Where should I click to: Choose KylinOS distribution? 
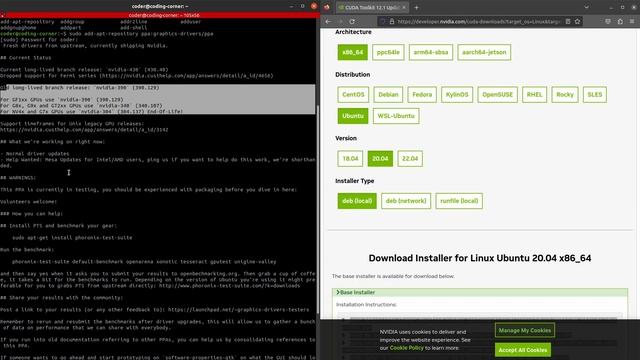457,95
